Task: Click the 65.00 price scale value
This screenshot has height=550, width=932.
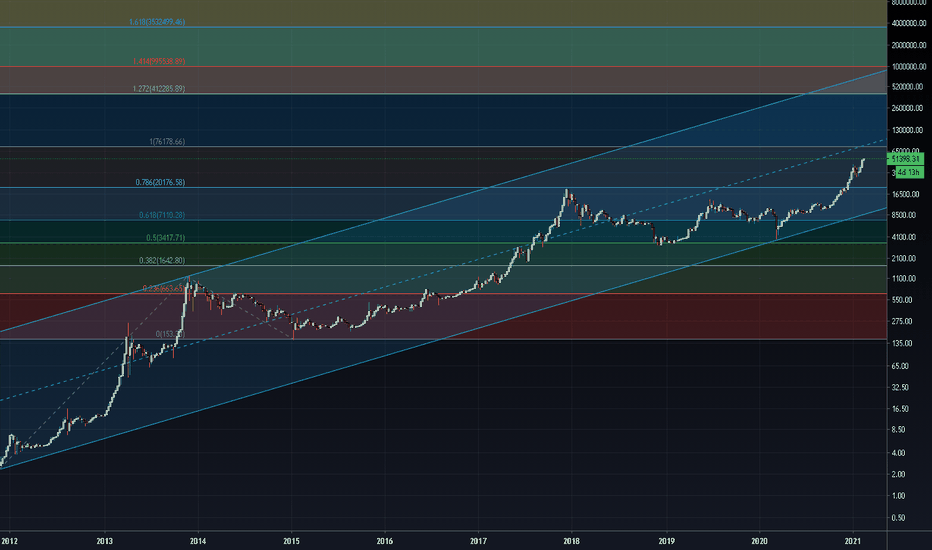Action: point(900,366)
